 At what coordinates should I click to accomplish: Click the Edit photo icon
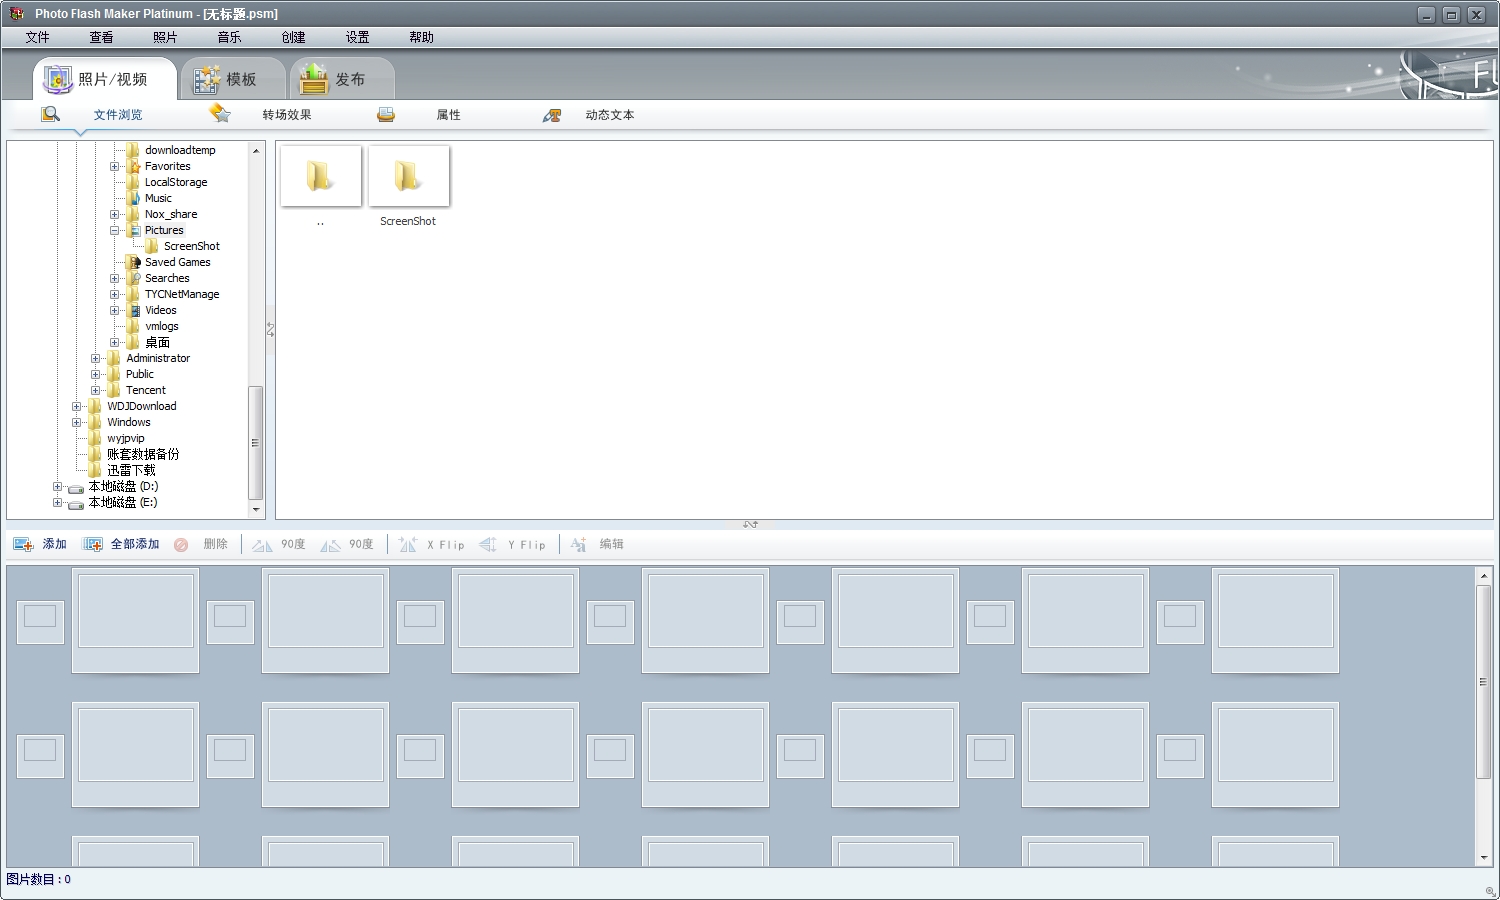point(578,544)
